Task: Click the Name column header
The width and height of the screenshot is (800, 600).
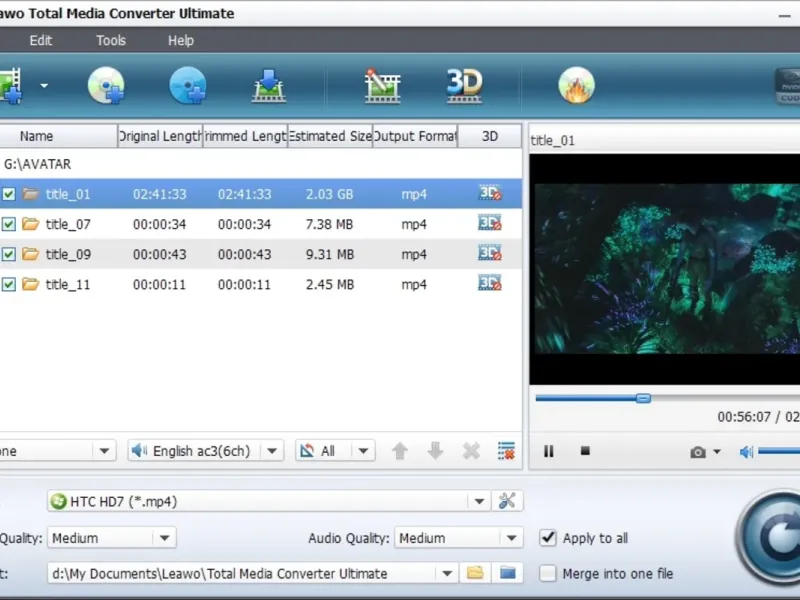Action: click(x=58, y=136)
